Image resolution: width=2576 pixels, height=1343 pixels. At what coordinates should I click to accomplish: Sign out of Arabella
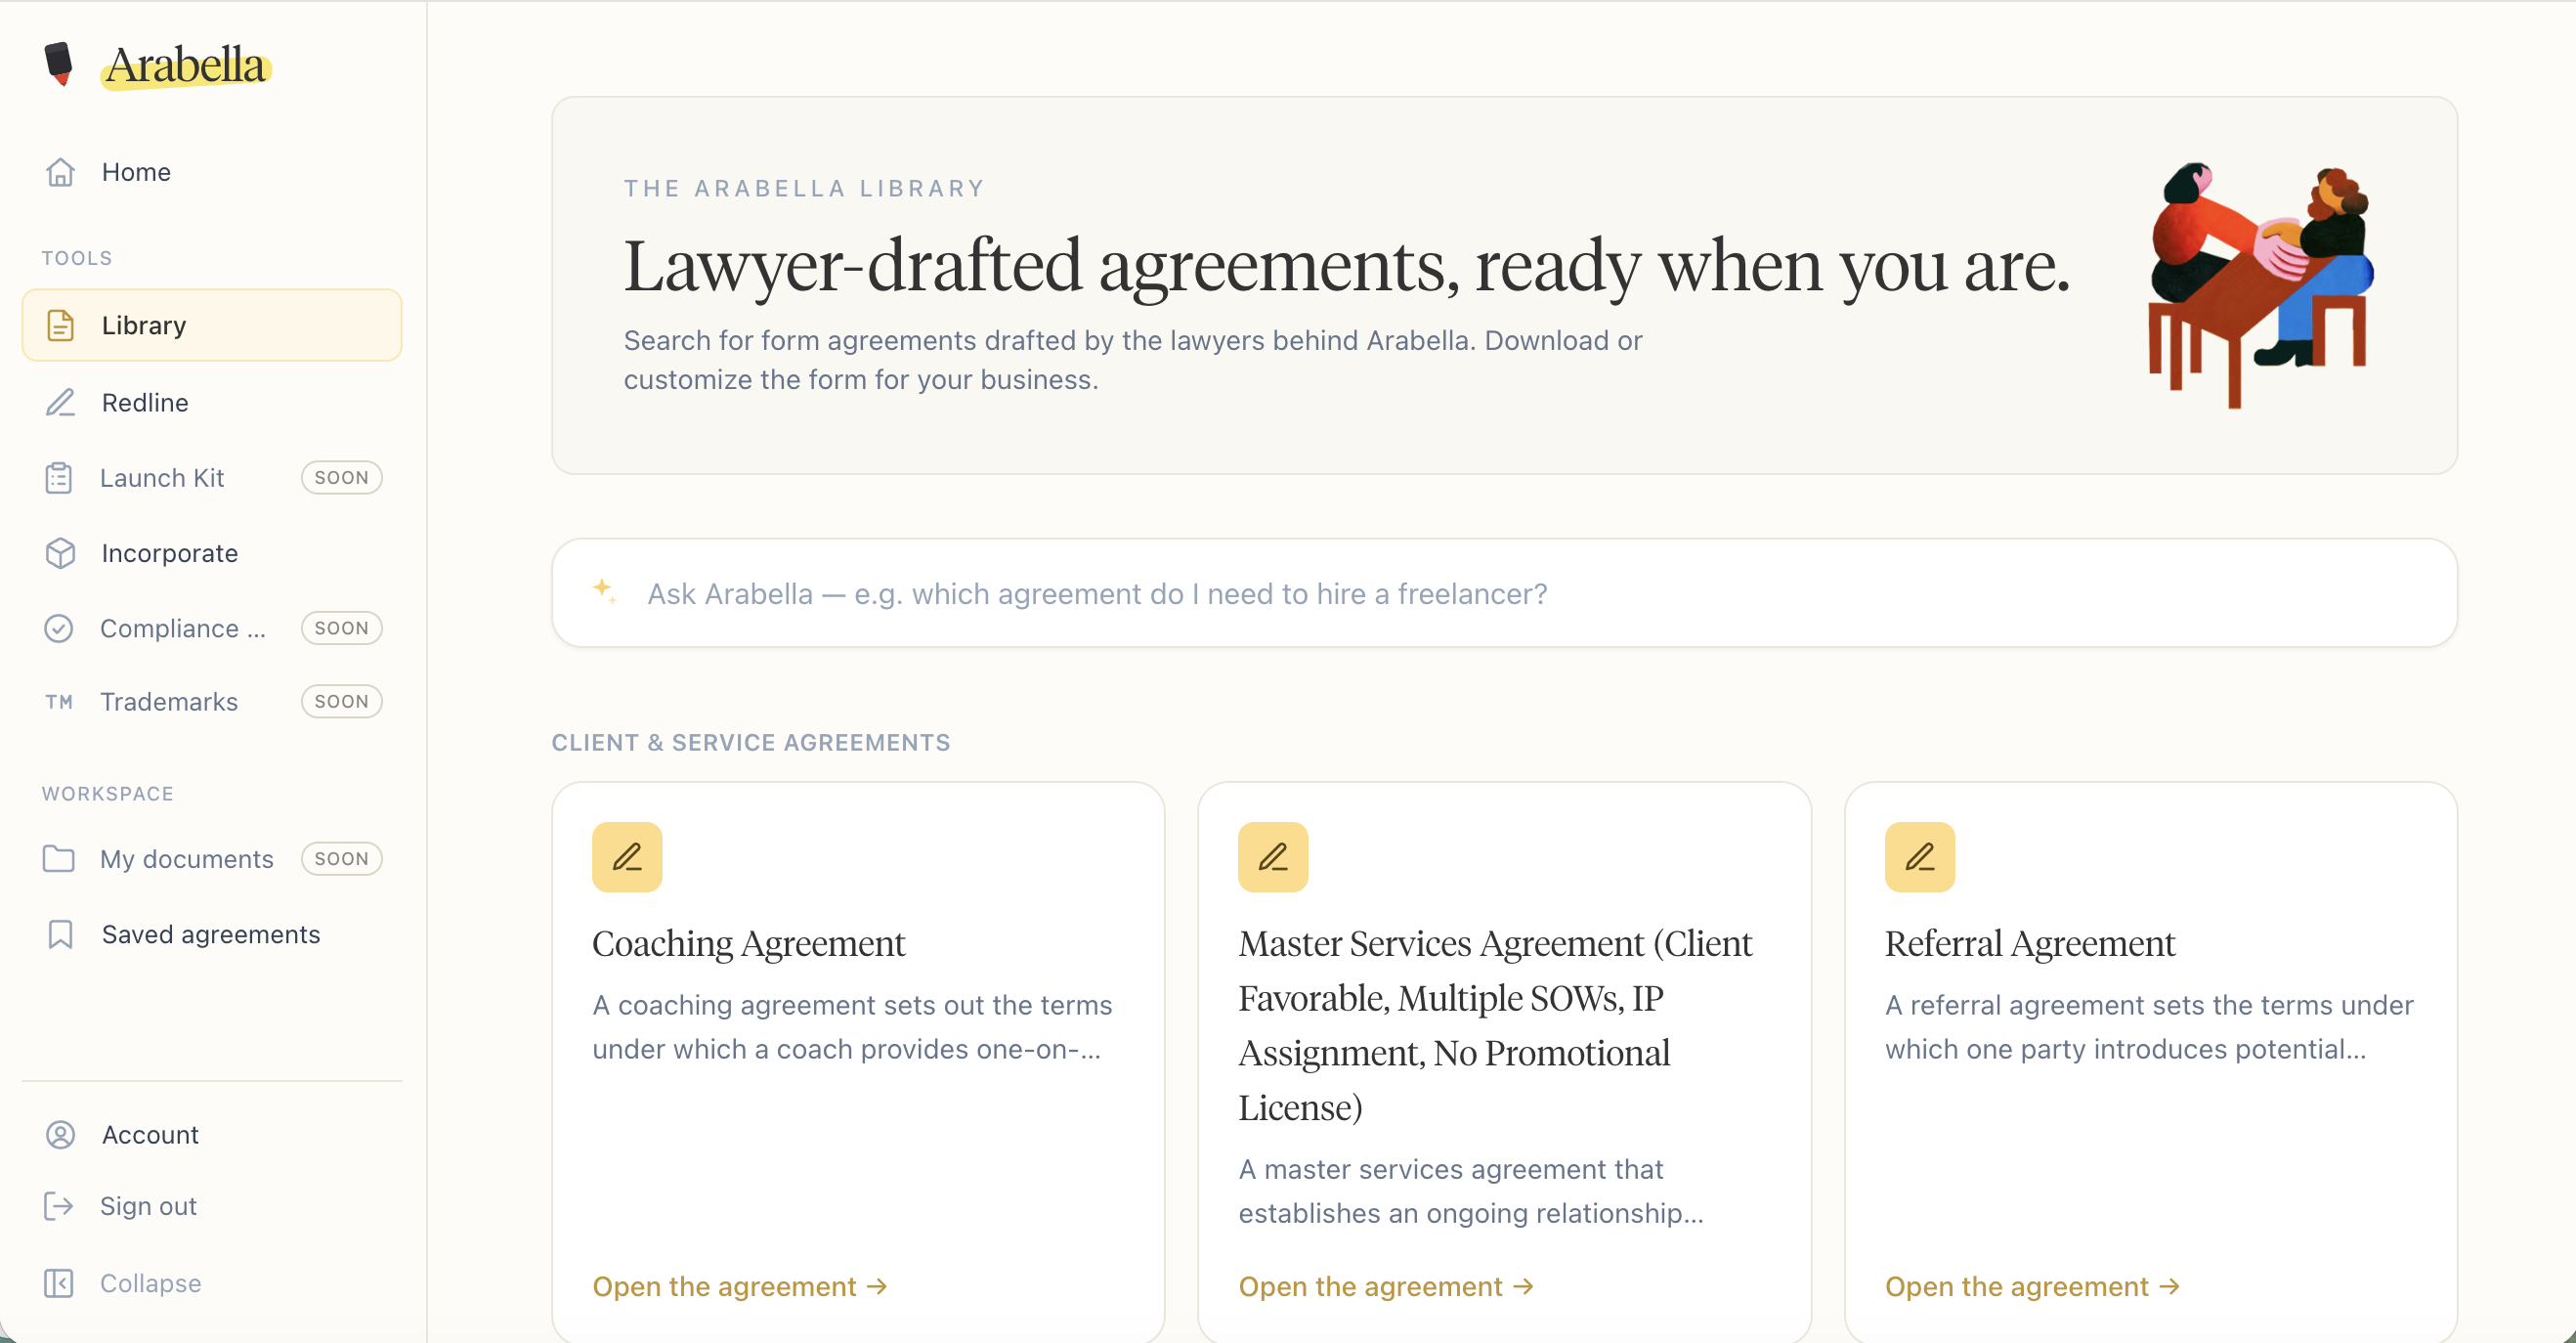point(212,1206)
